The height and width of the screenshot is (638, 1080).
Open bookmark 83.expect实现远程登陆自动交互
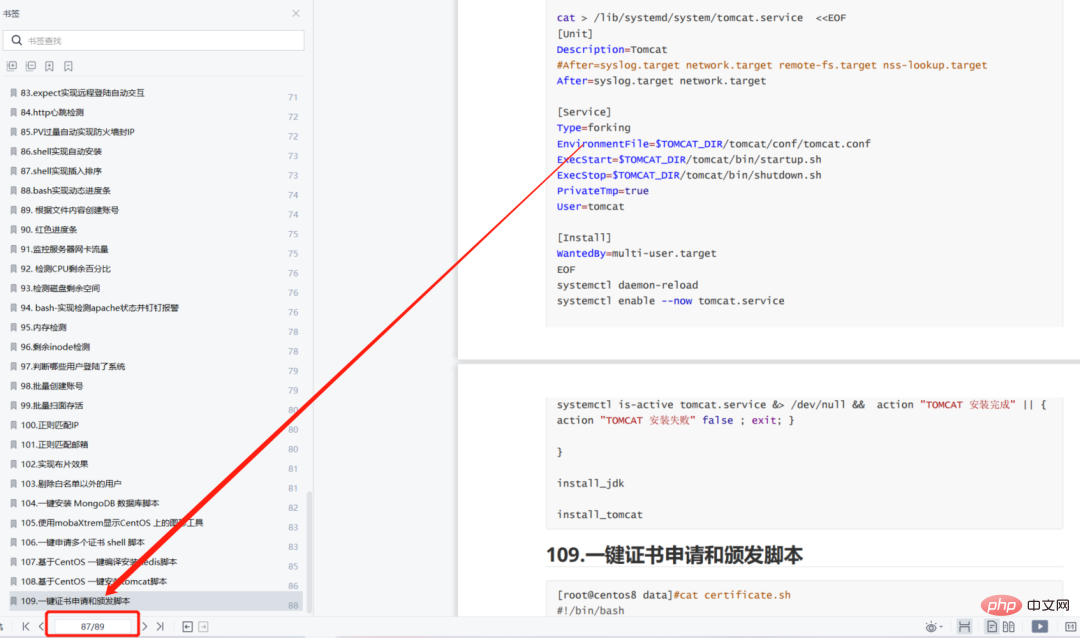[x=83, y=93]
